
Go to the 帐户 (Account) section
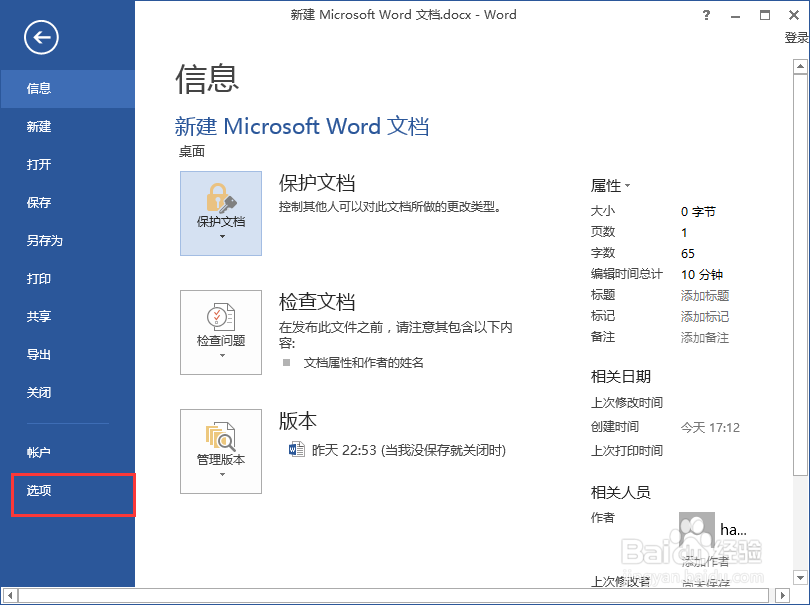[39, 452]
